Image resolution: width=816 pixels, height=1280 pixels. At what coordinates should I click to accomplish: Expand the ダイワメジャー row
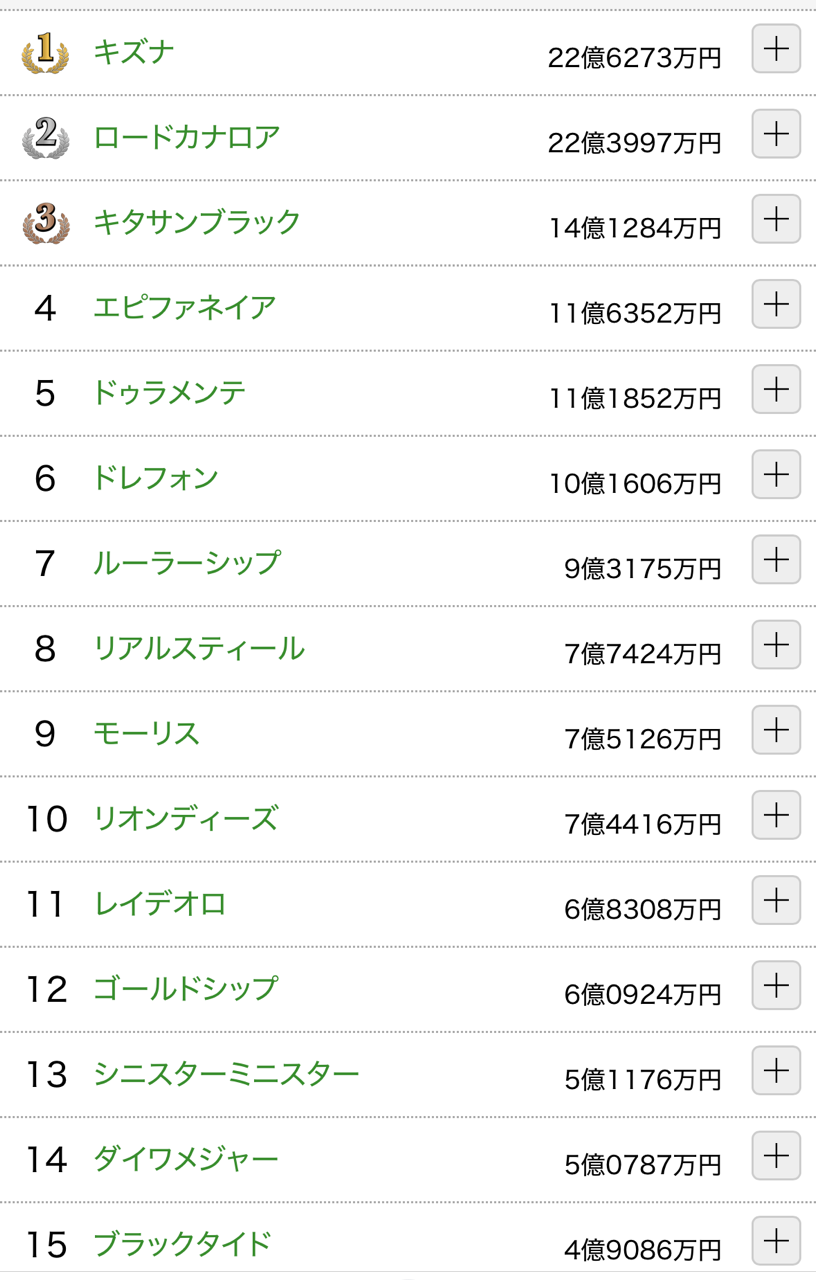[776, 1155]
